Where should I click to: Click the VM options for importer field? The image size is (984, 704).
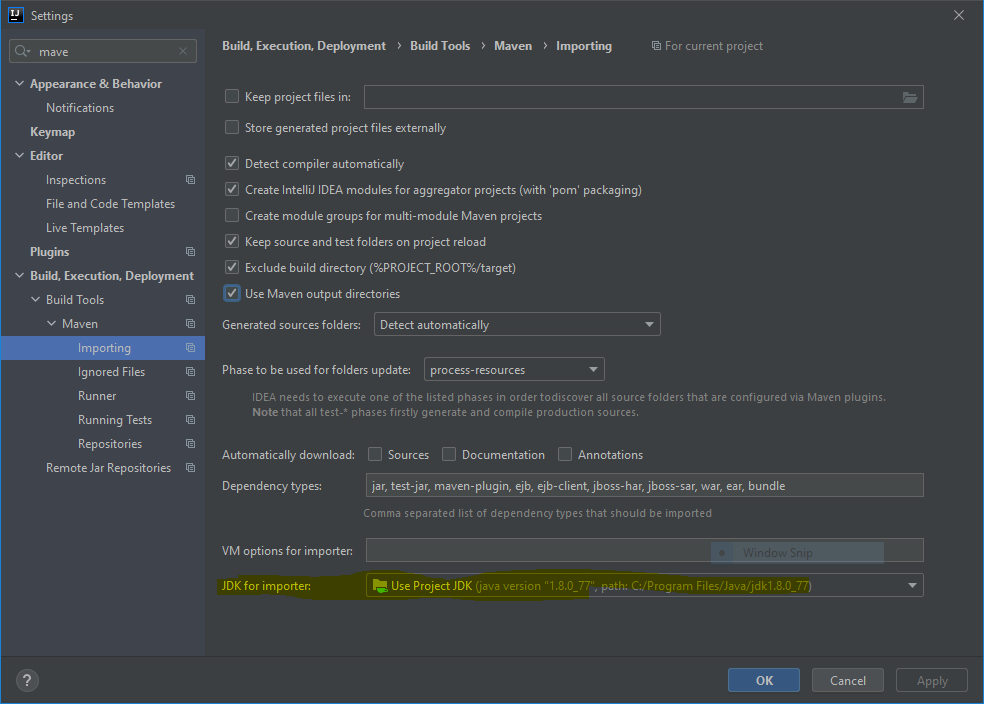pos(644,550)
